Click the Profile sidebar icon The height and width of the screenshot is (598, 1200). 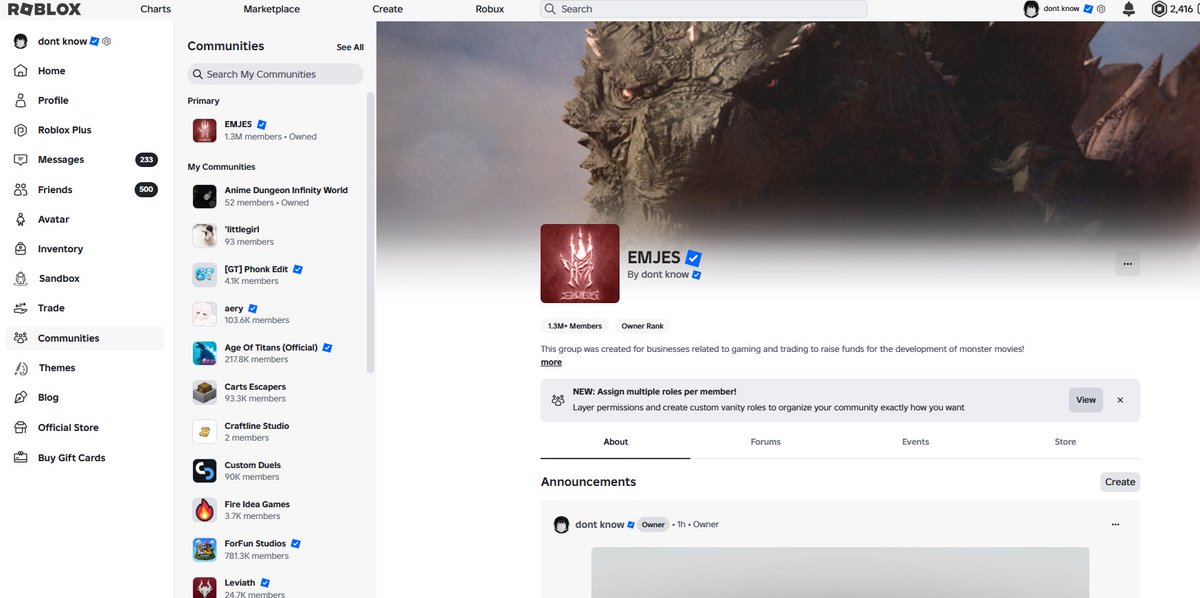pyautogui.click(x=20, y=100)
